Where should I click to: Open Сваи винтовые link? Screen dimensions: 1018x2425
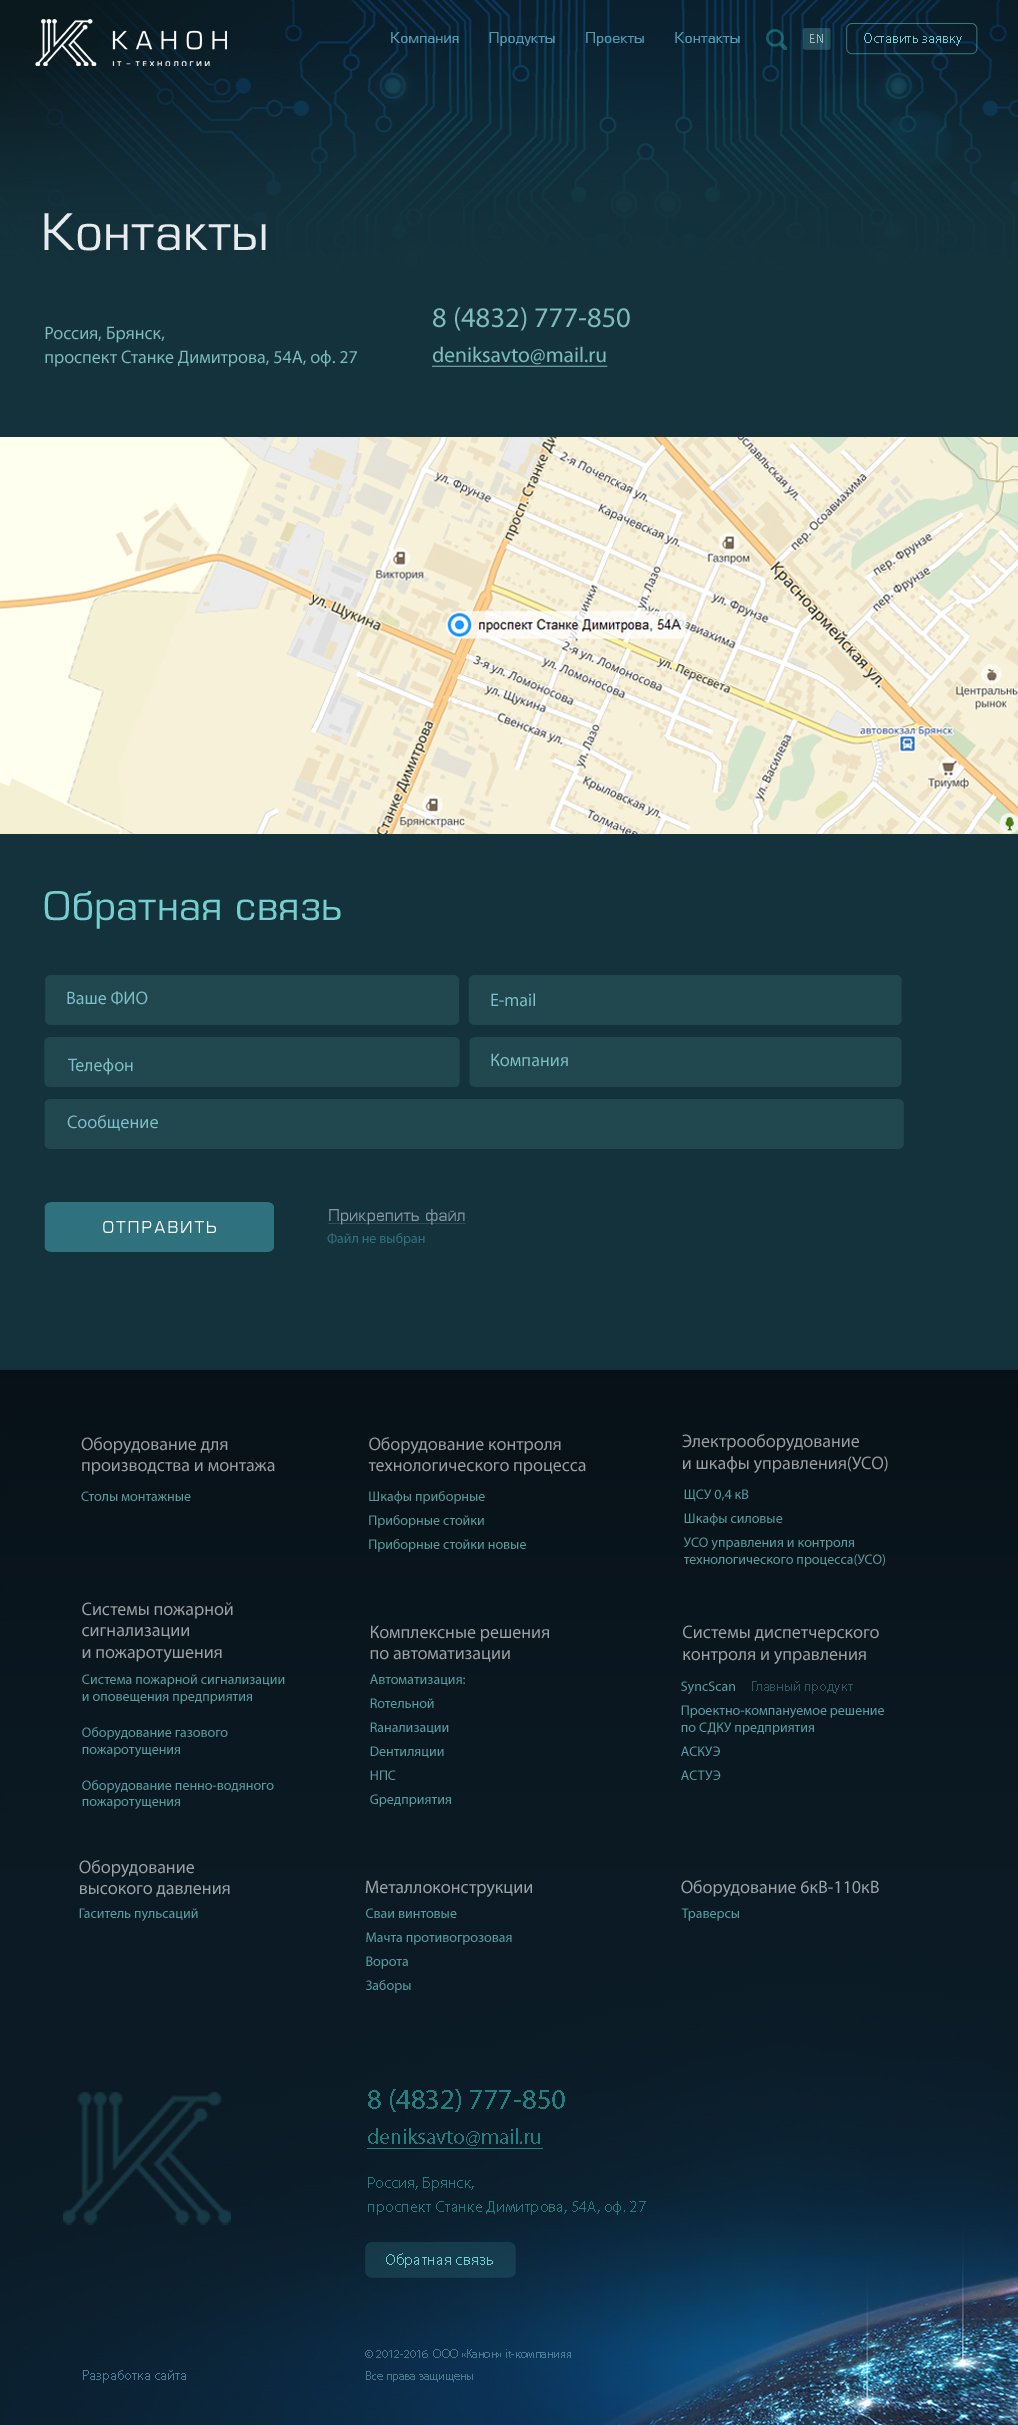click(411, 1913)
